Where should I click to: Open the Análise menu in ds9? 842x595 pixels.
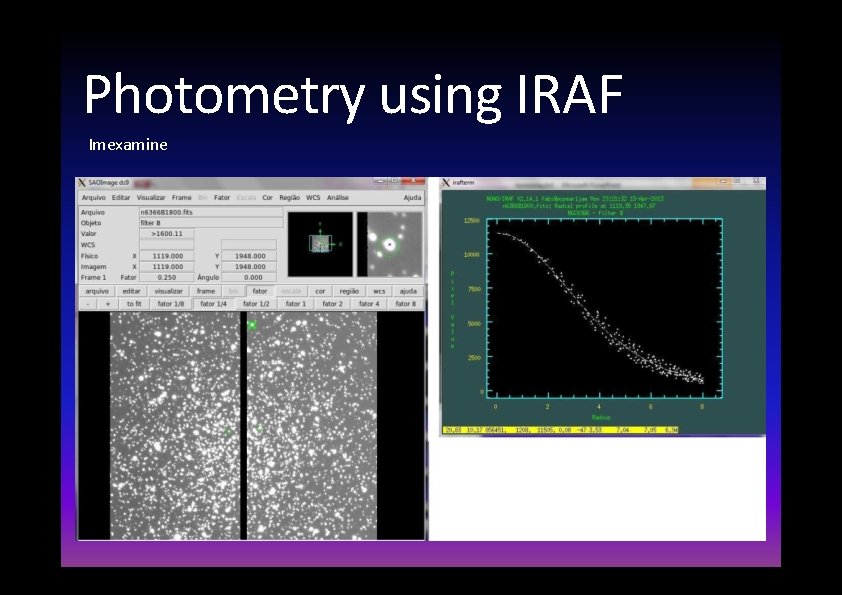(338, 198)
